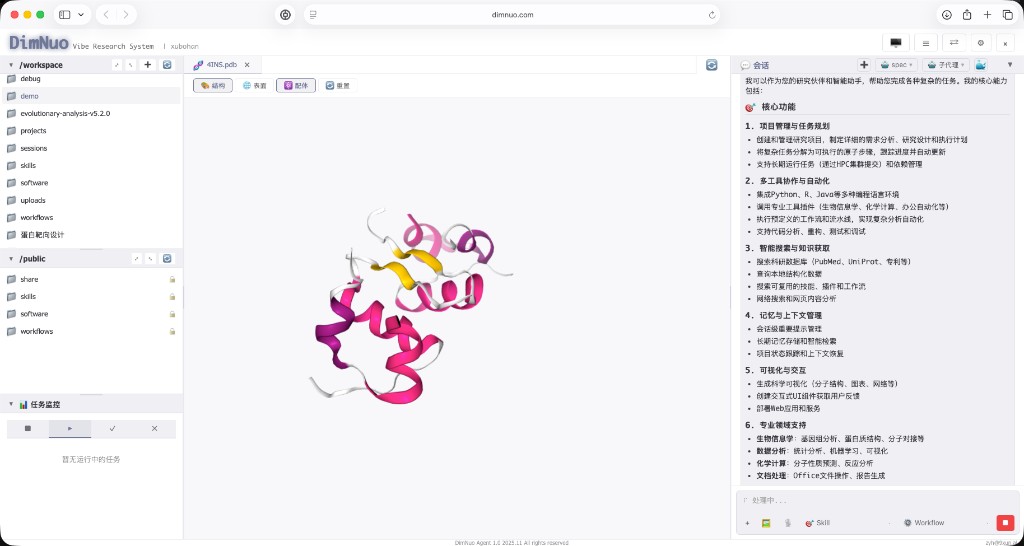Click Safari share icon

pos(967,14)
